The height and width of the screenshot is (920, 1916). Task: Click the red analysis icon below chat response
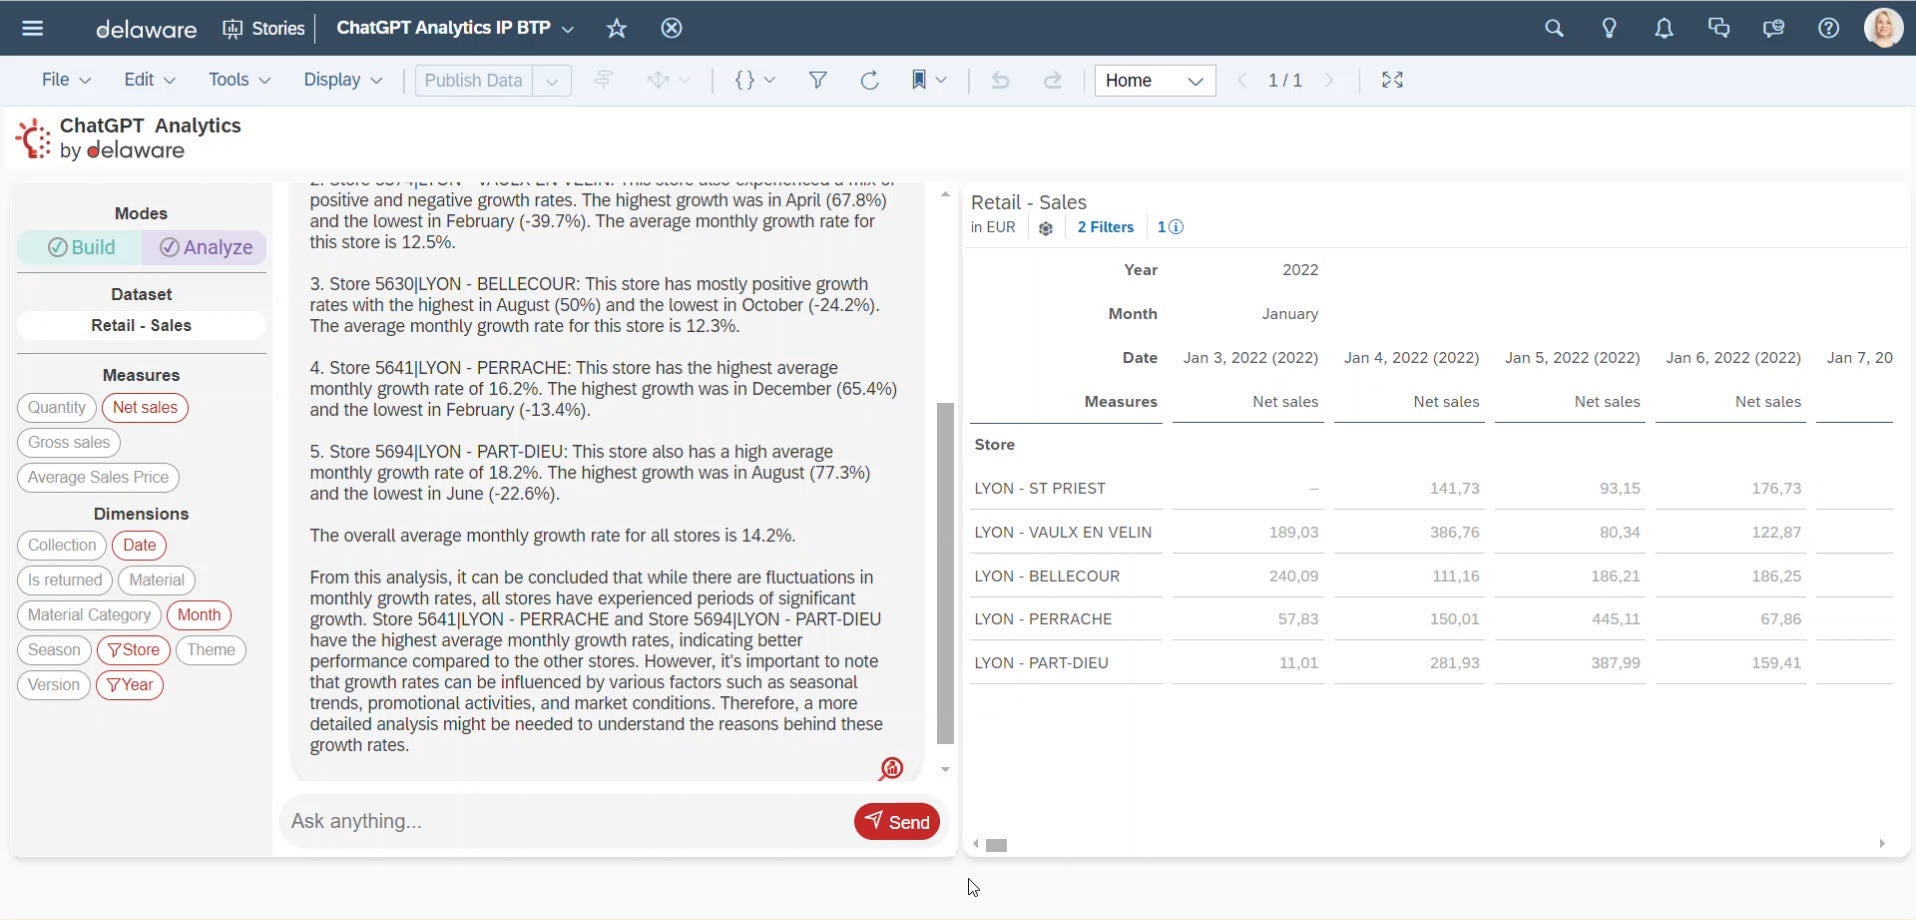pyautogui.click(x=890, y=768)
